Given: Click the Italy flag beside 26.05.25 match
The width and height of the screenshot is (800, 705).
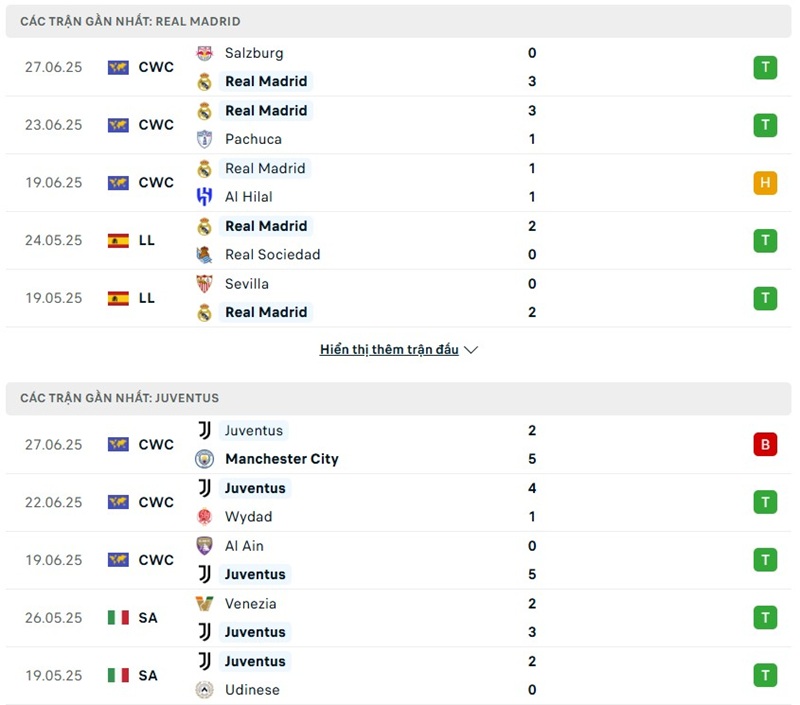Looking at the screenshot, I should (x=118, y=618).
